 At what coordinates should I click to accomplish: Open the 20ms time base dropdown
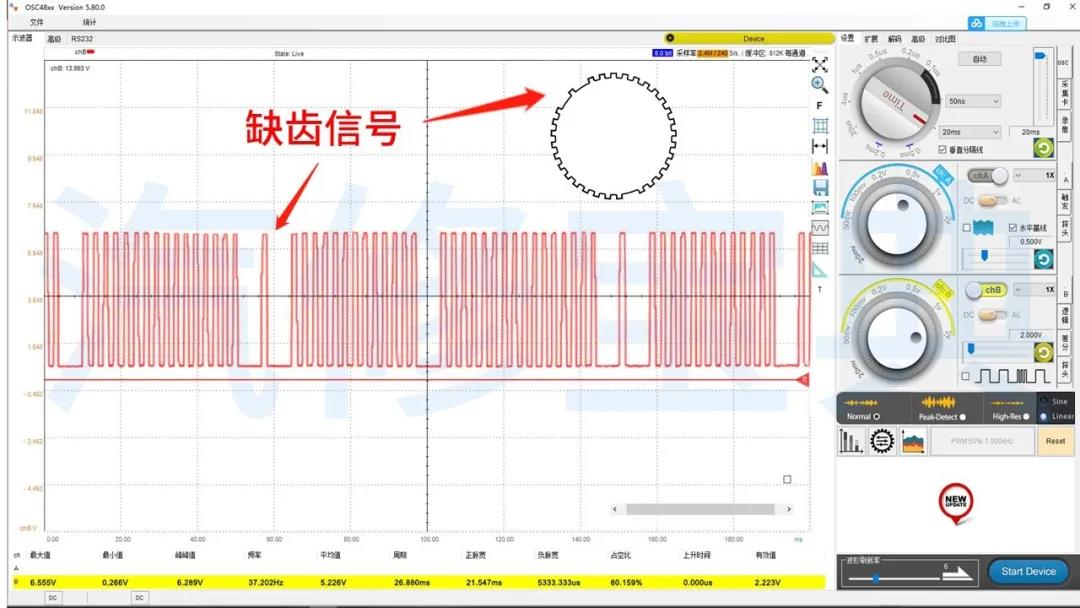(970, 132)
